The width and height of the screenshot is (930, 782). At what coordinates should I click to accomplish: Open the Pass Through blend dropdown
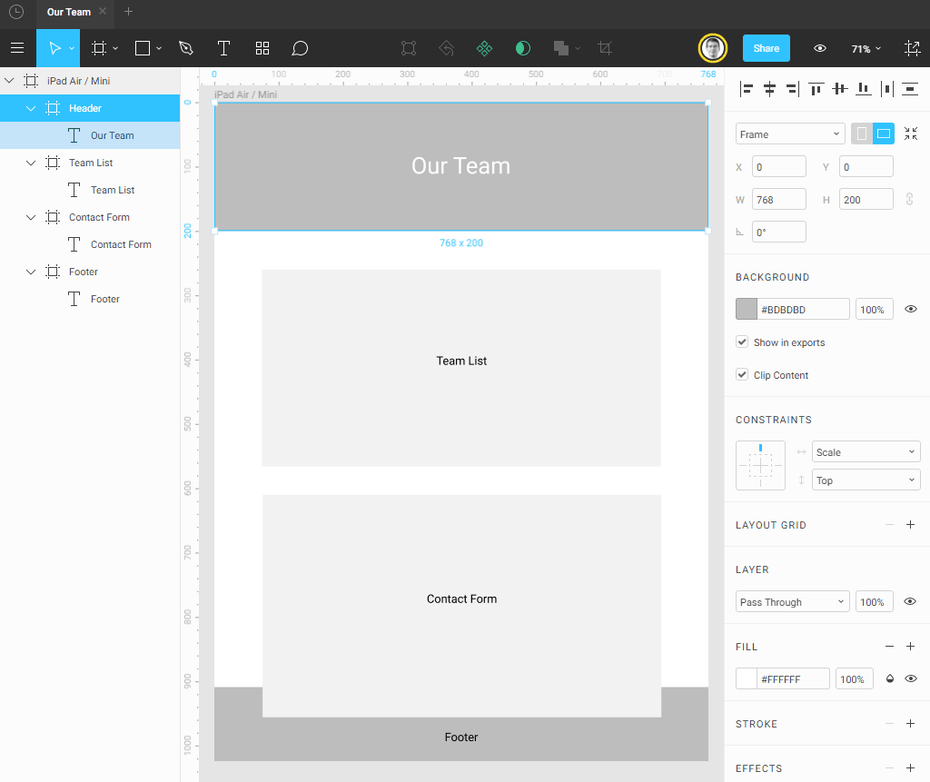792,602
